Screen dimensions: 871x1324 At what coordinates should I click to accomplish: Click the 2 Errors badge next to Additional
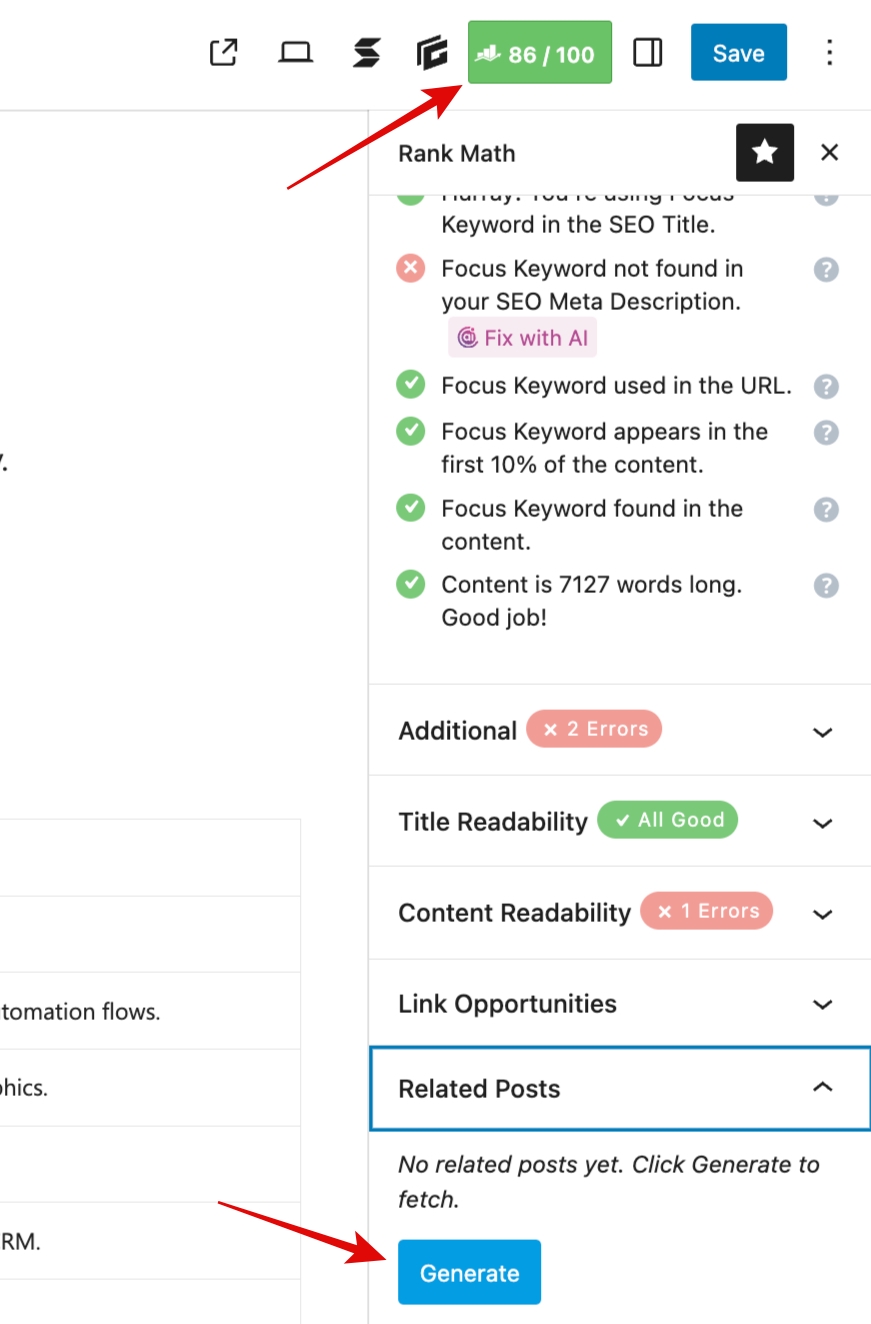[x=594, y=729]
